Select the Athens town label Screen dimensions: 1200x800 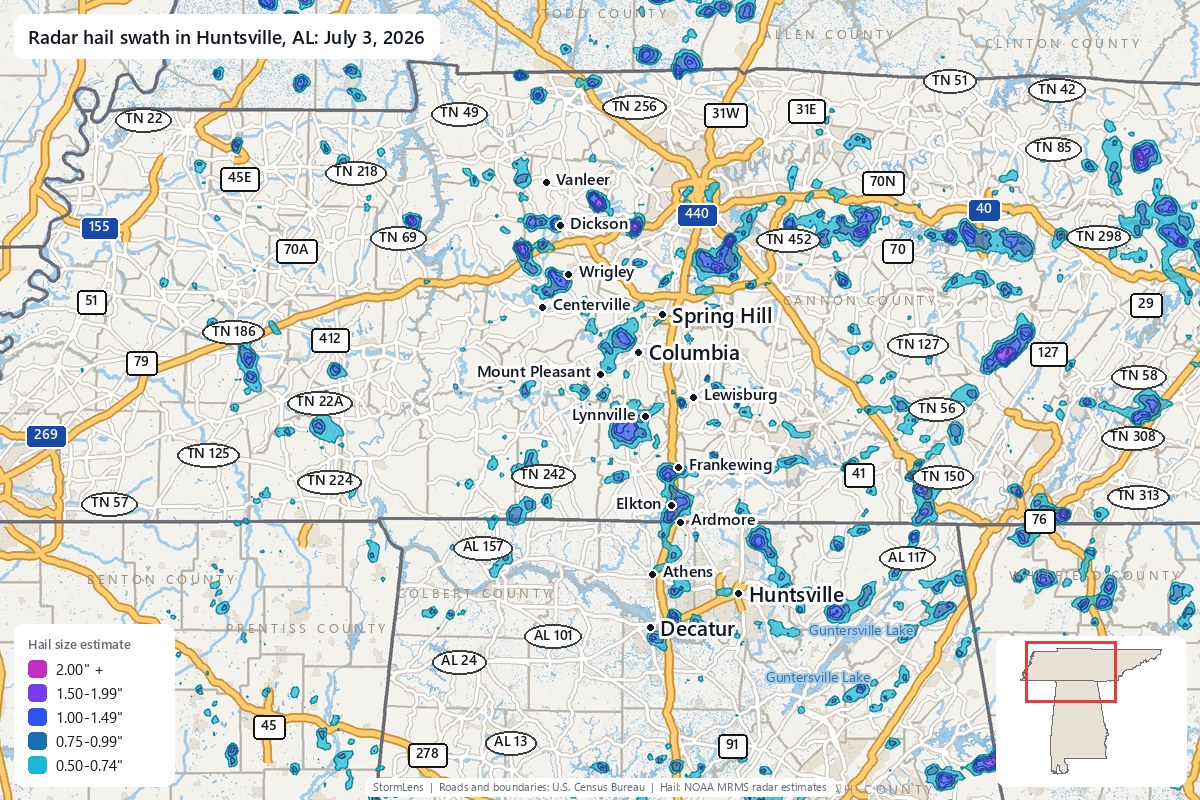click(x=688, y=572)
